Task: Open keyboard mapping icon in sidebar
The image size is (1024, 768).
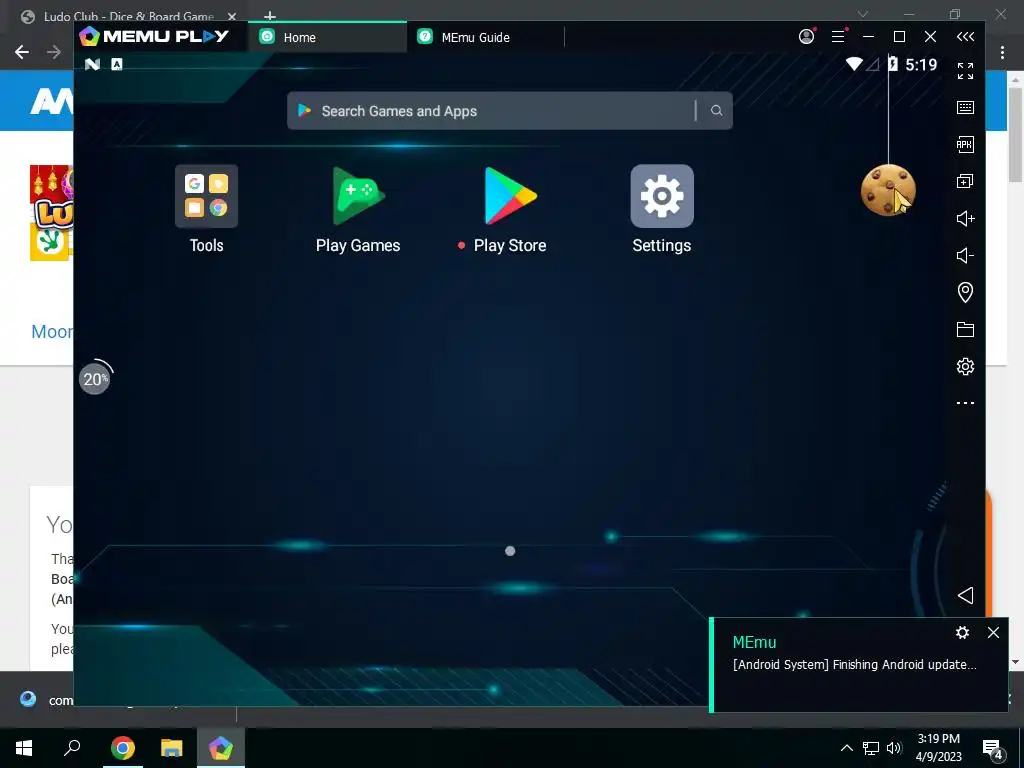Action: click(x=965, y=108)
